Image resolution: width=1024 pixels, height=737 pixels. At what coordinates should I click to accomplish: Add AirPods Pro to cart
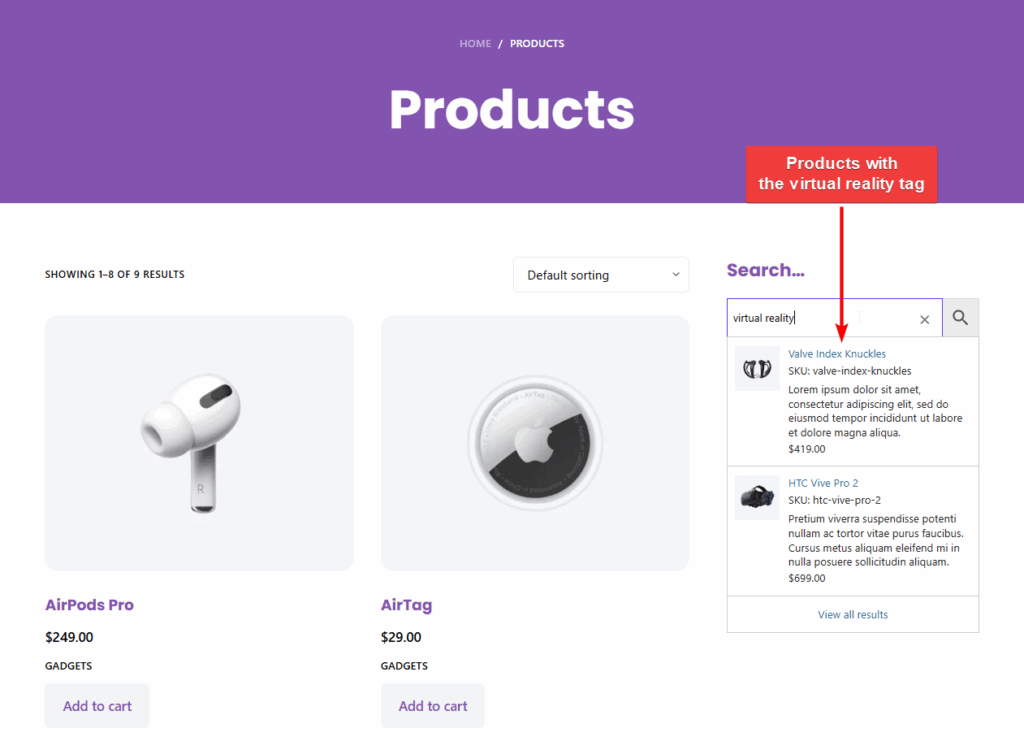click(96, 705)
